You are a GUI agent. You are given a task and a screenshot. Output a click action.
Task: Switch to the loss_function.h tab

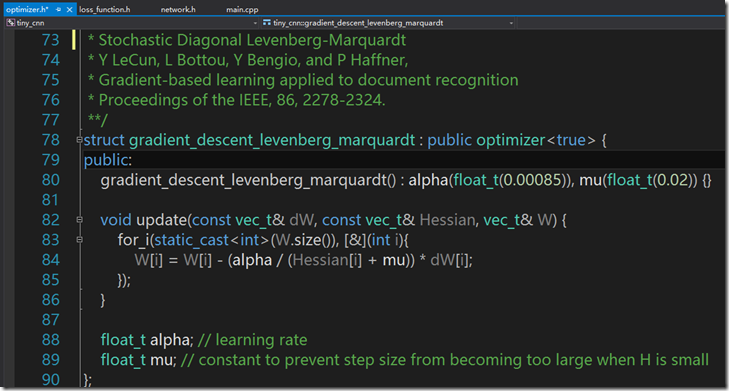coord(105,9)
